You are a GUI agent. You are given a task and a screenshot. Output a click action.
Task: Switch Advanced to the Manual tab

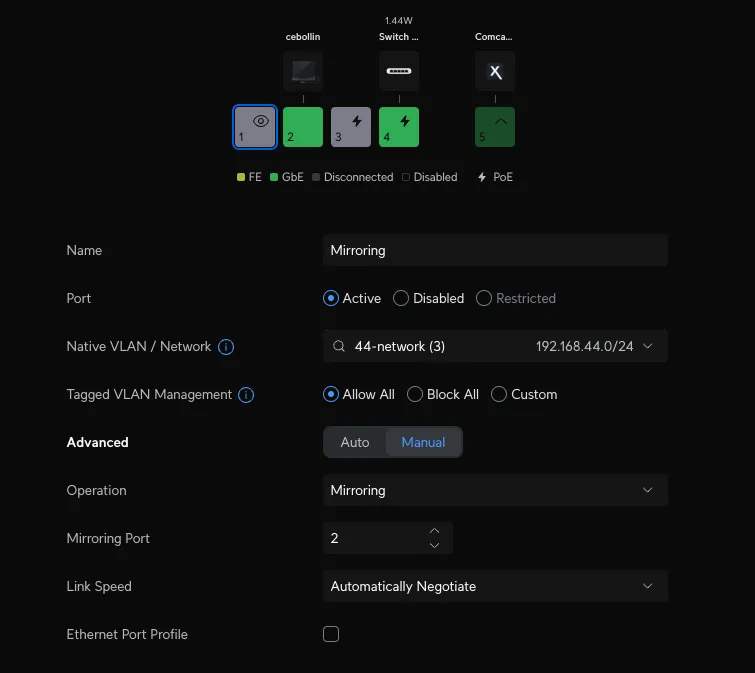coord(423,442)
